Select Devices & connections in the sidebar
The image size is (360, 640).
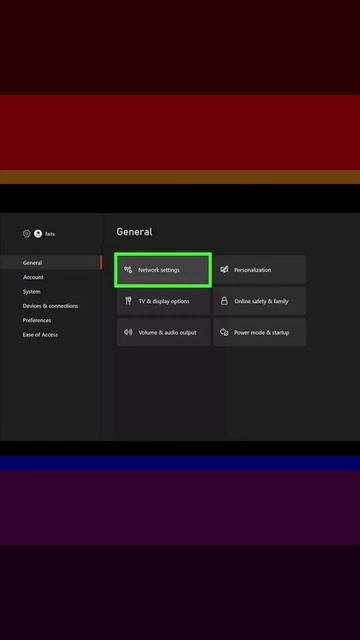50,306
